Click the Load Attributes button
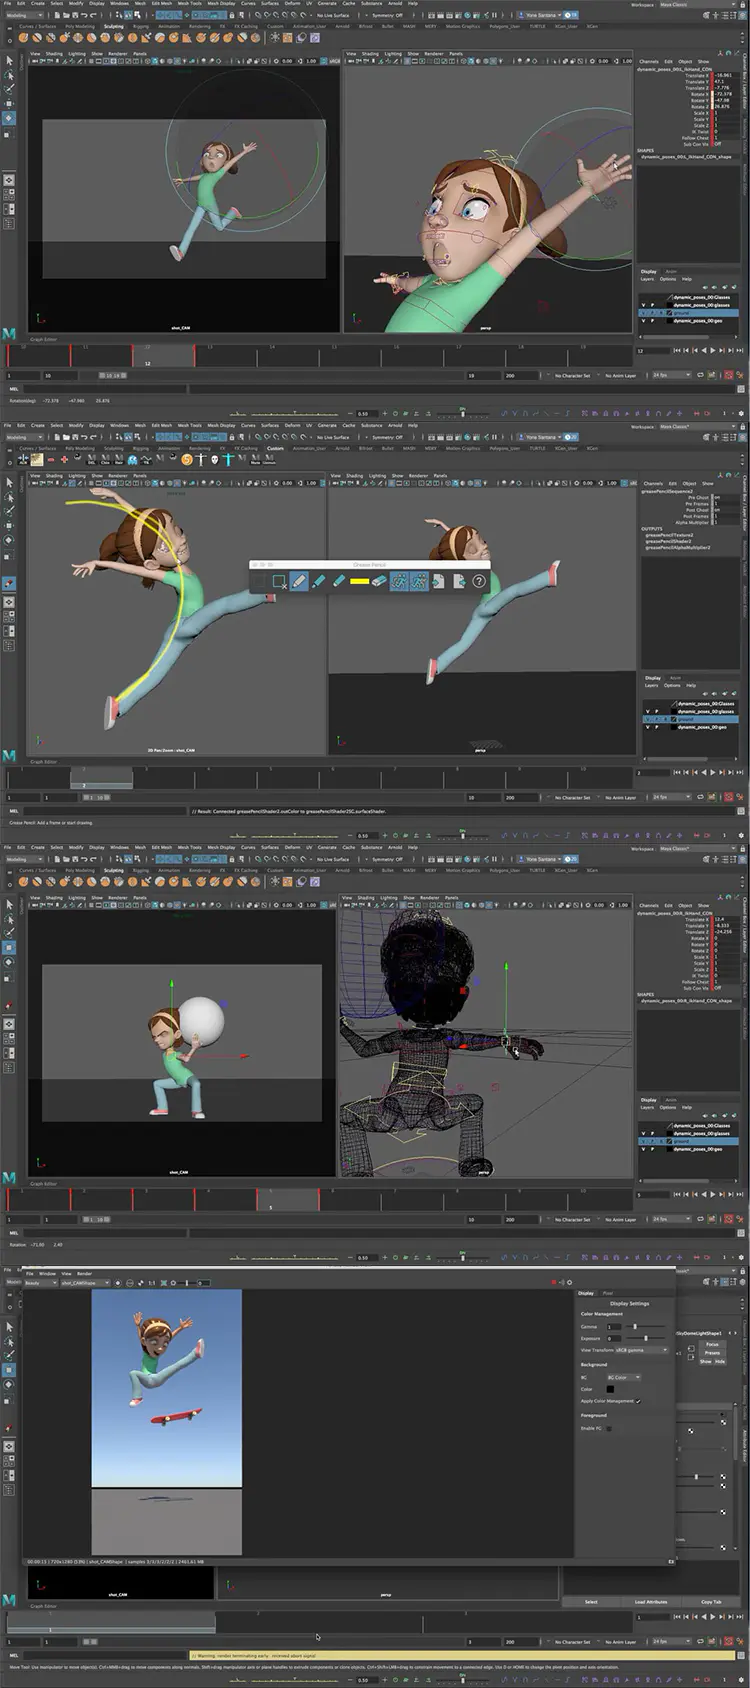The image size is (750, 1688). tap(651, 1602)
